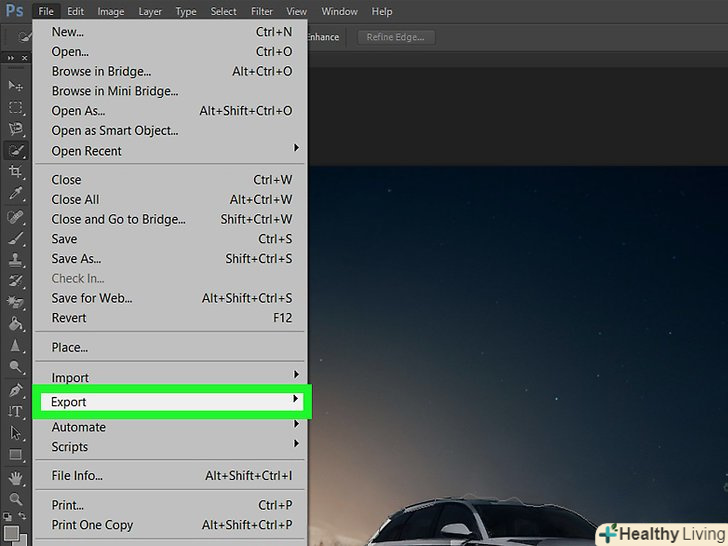Select the Zoom tool

tap(15, 499)
